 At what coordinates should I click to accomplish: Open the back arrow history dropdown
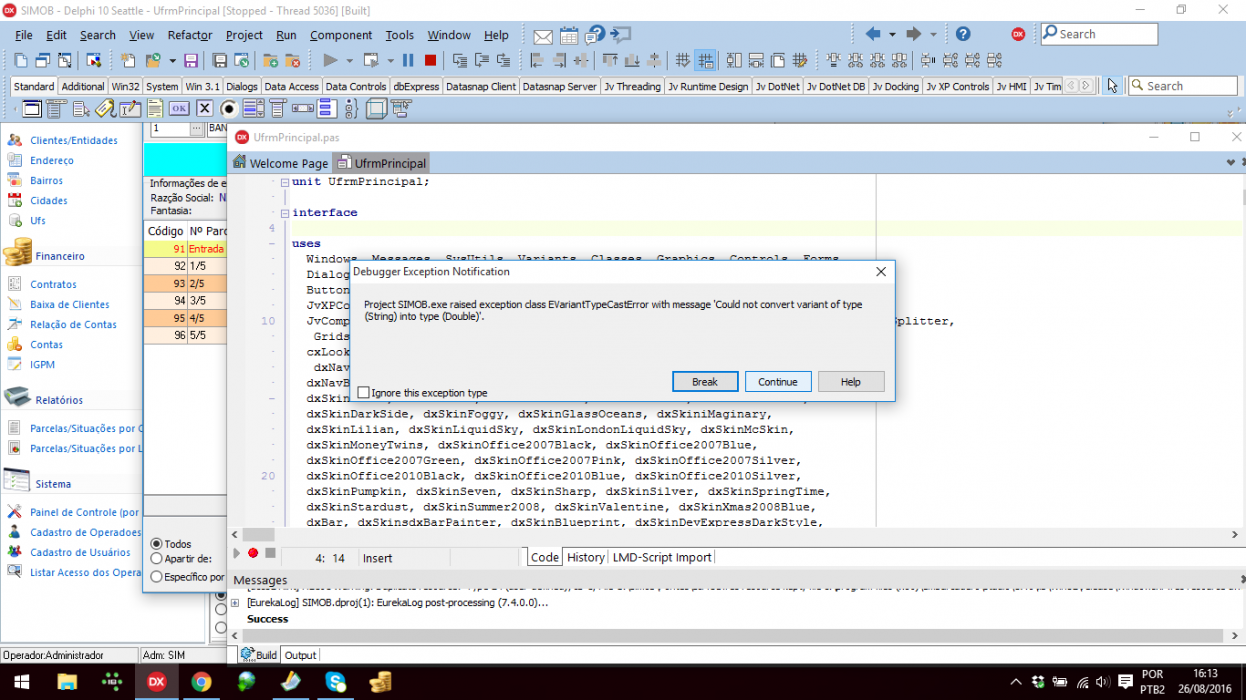[x=891, y=34]
